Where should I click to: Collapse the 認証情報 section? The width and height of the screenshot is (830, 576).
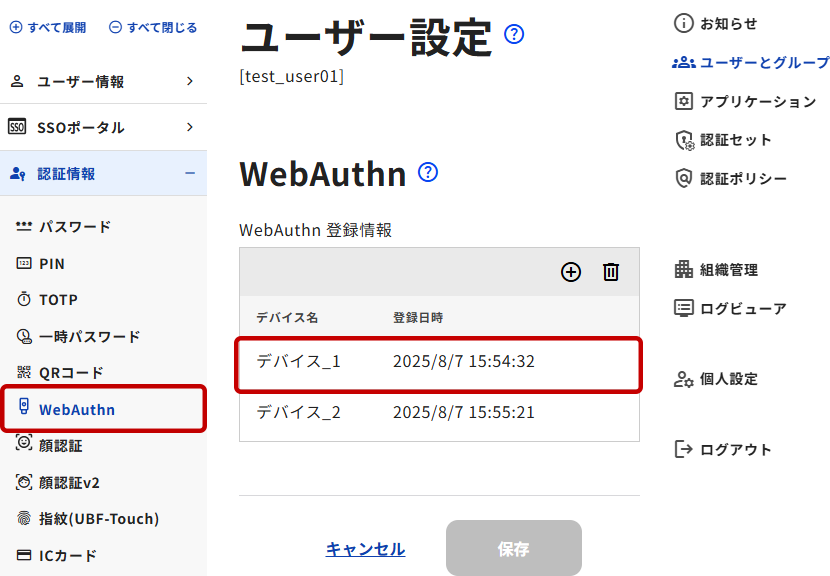pyautogui.click(x=103, y=173)
